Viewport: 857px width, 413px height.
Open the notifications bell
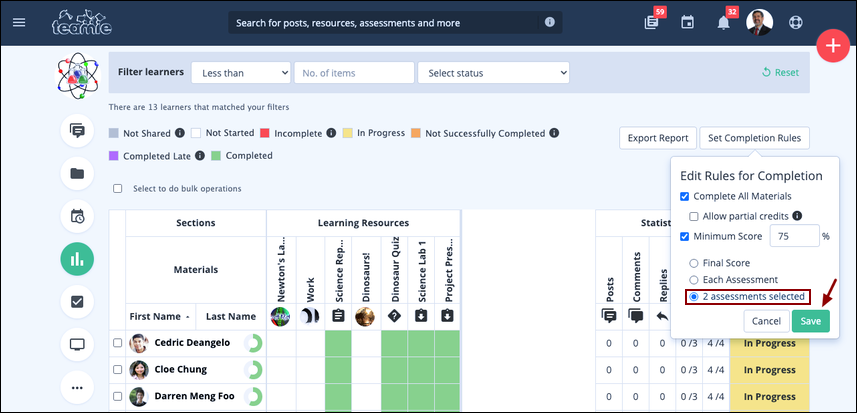pos(724,23)
